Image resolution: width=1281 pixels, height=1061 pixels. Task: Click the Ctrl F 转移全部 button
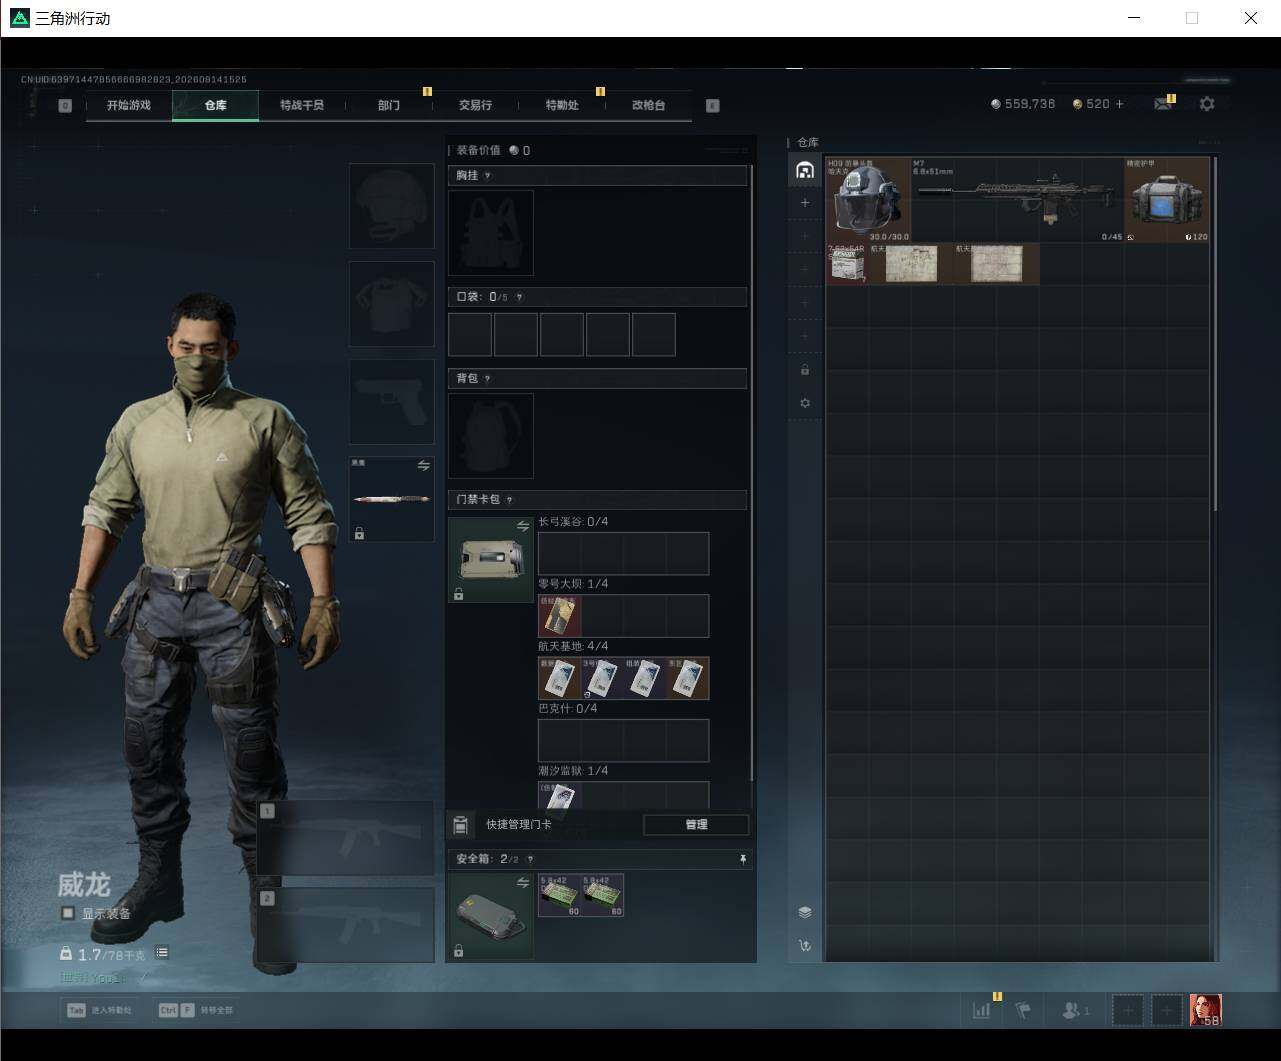click(196, 1010)
